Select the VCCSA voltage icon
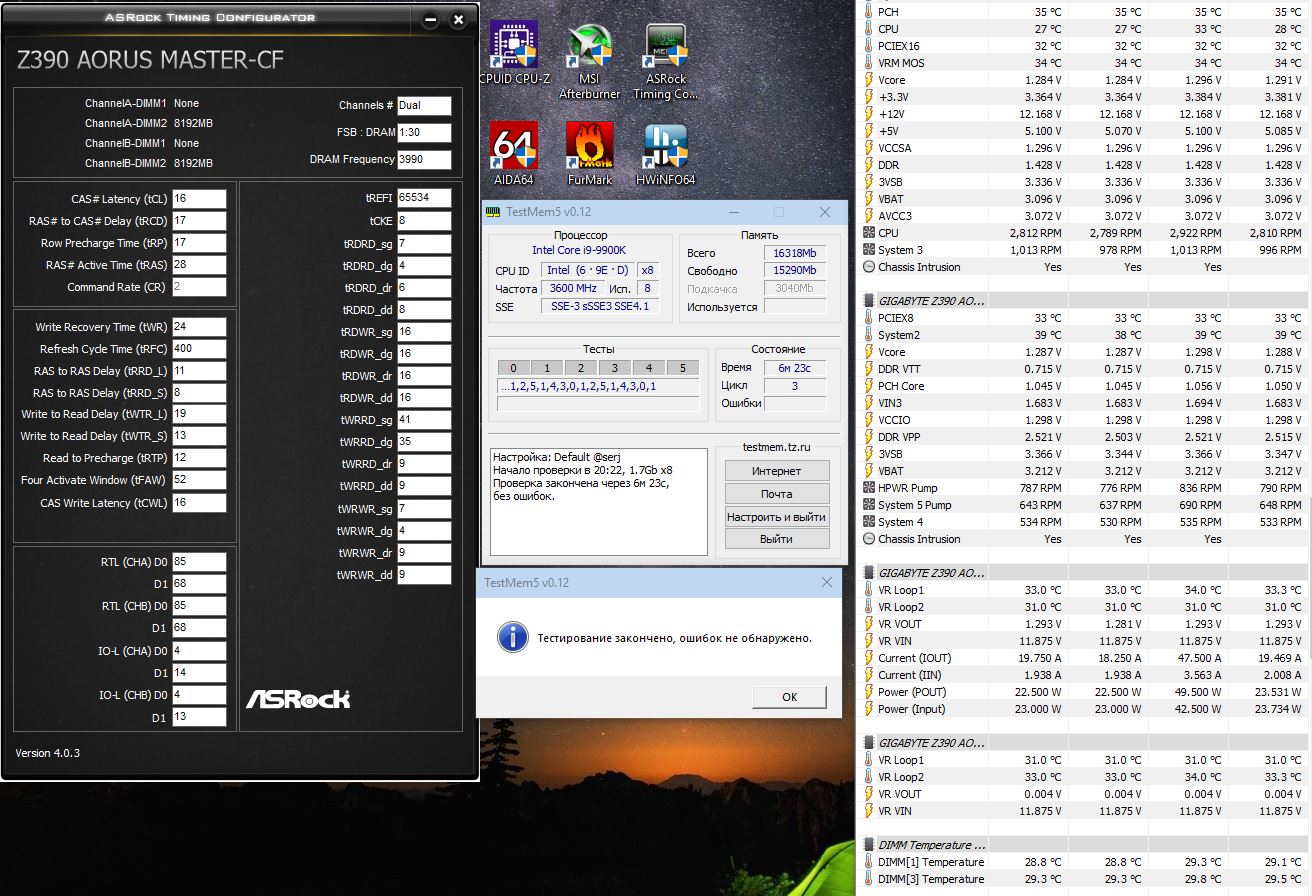Image resolution: width=1312 pixels, height=896 pixels. point(868,148)
